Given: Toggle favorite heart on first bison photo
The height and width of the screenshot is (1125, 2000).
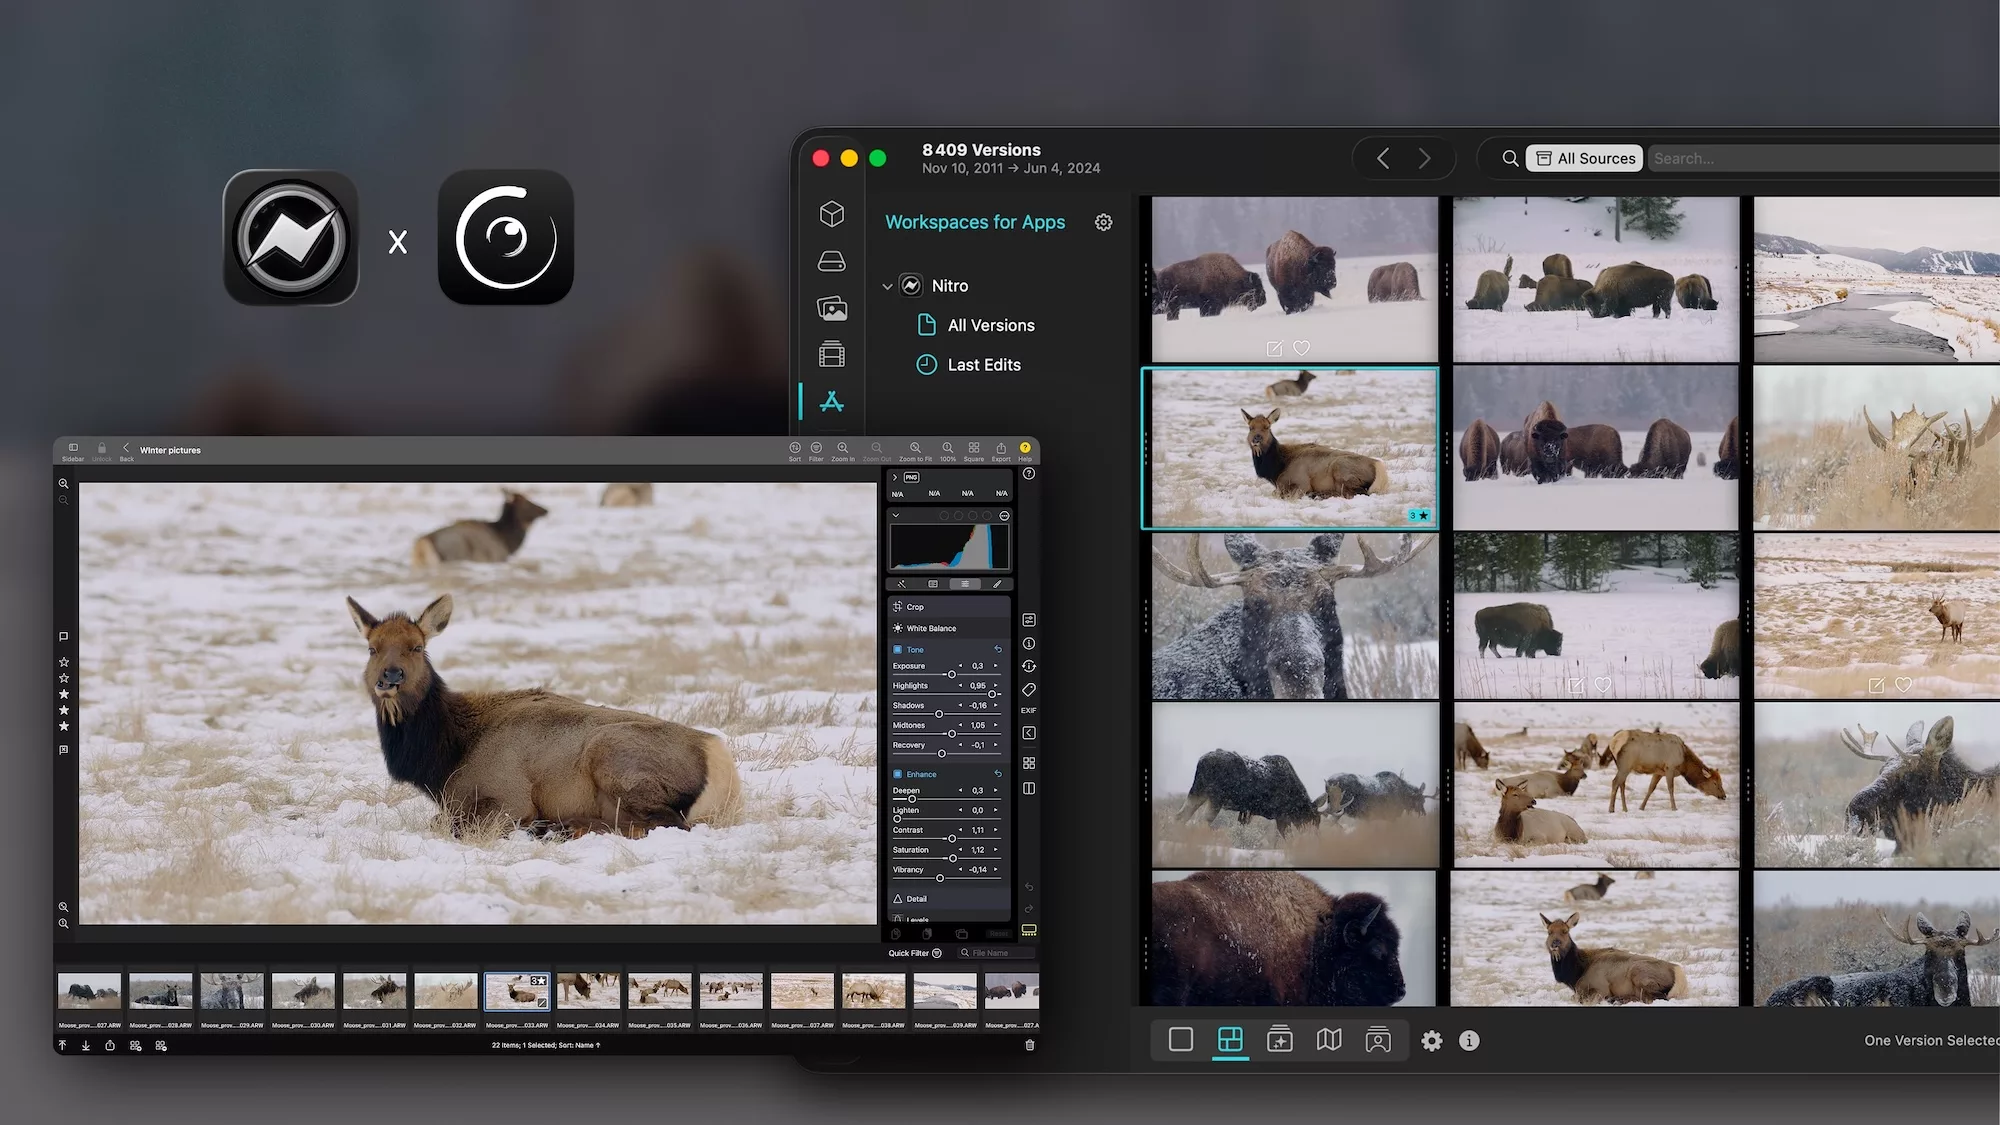Looking at the screenshot, I should (1301, 348).
